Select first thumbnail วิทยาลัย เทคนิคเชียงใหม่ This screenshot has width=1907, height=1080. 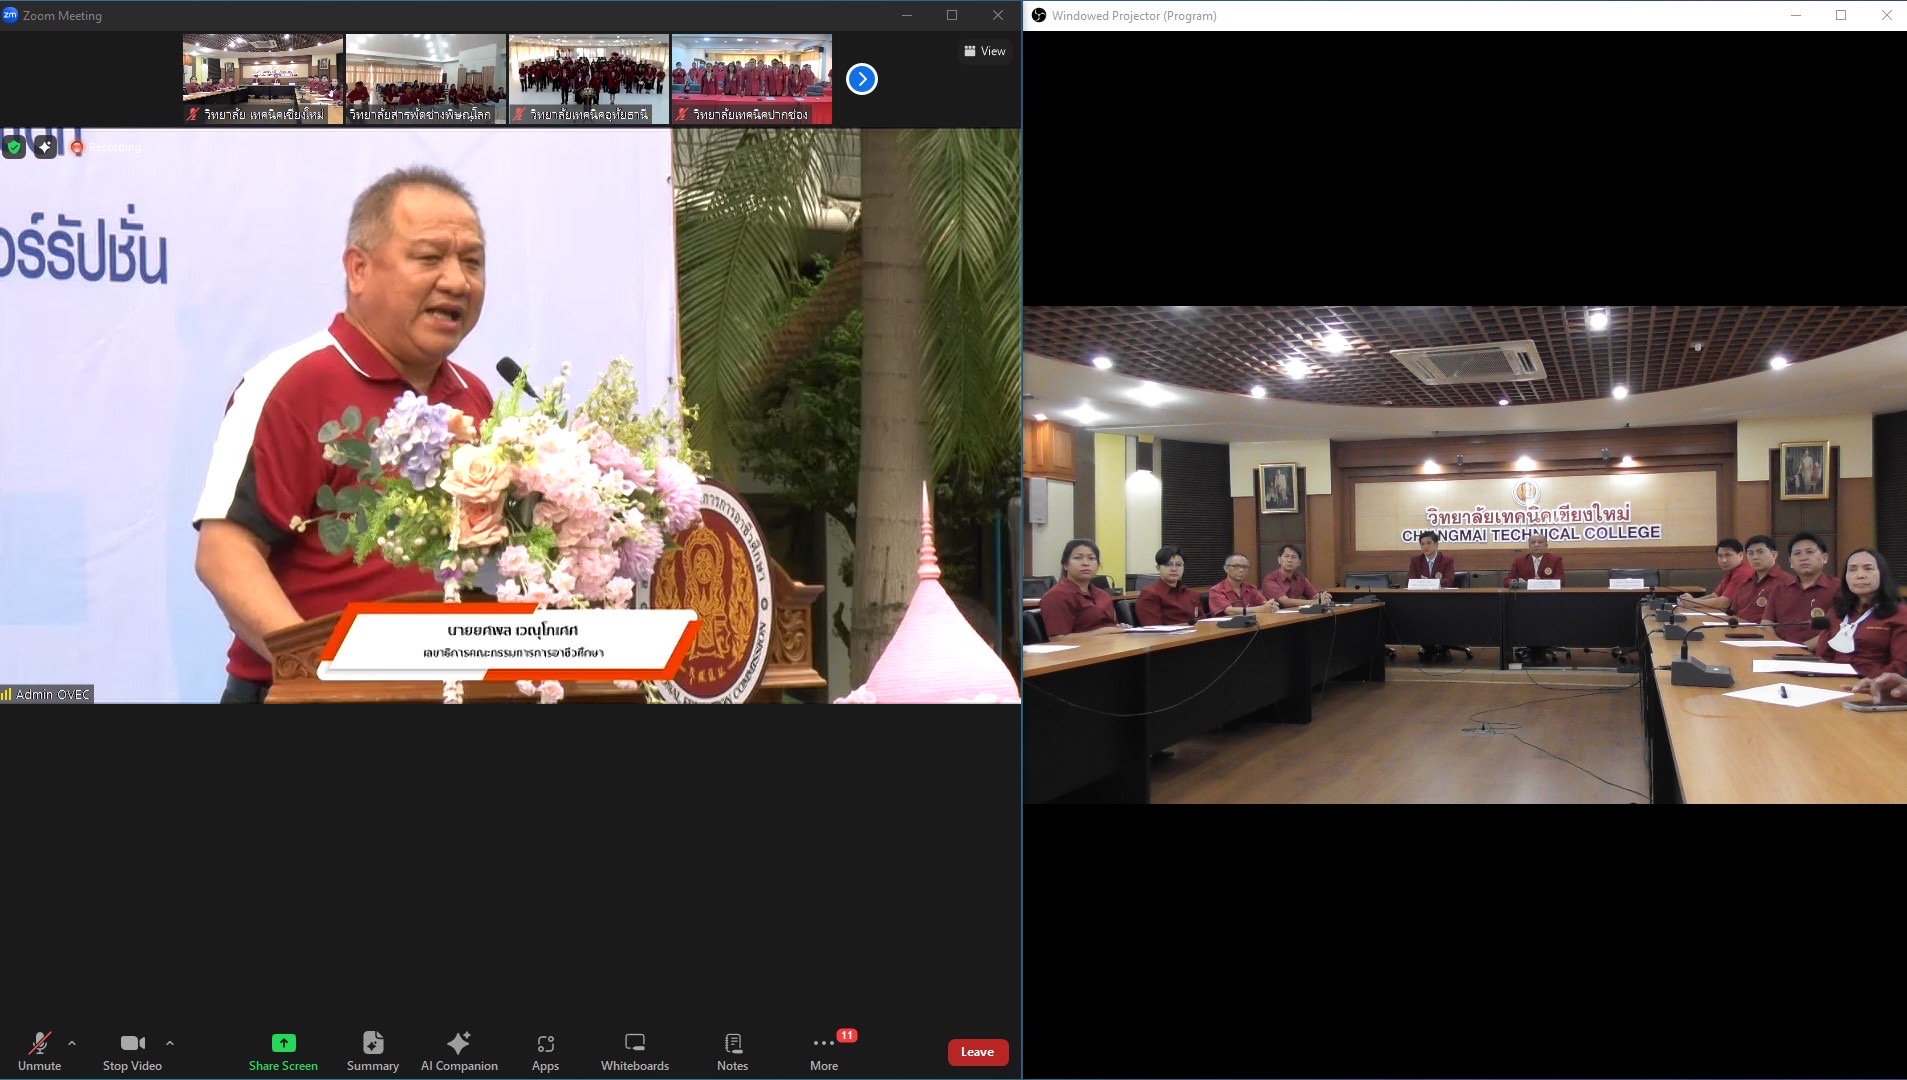263,79
